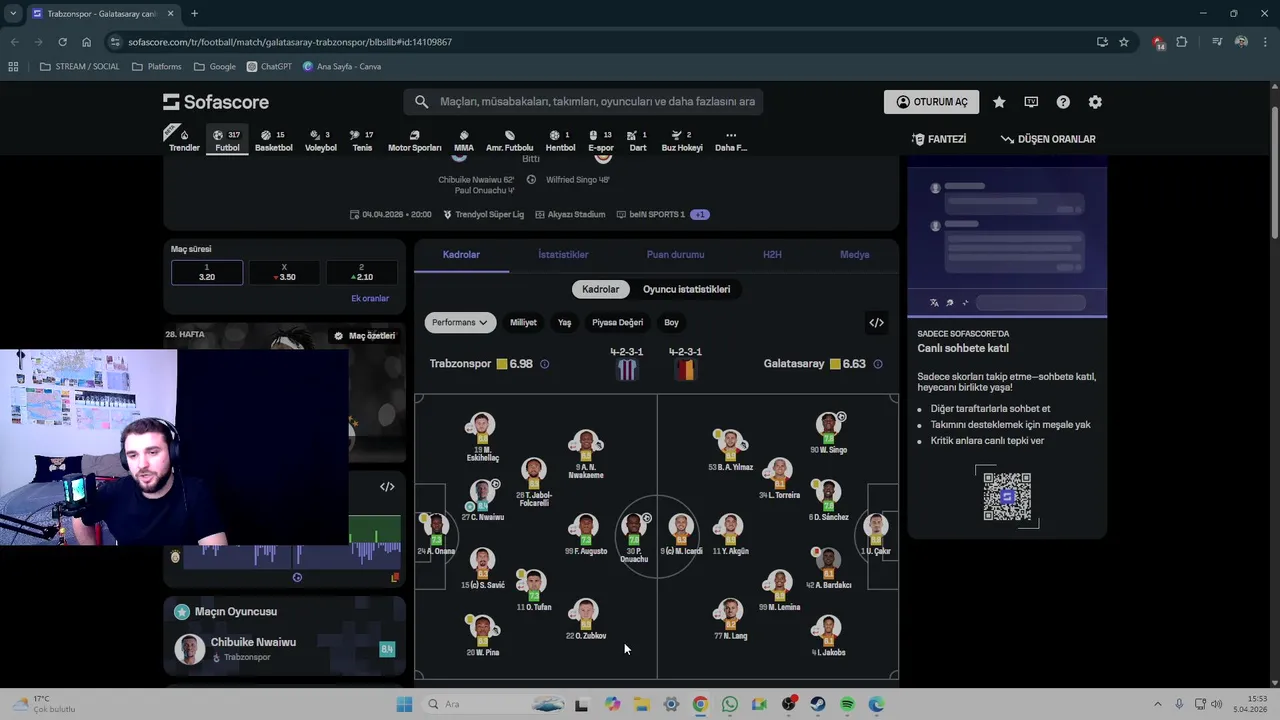Click the OTURUM AÇ login button

point(931,102)
